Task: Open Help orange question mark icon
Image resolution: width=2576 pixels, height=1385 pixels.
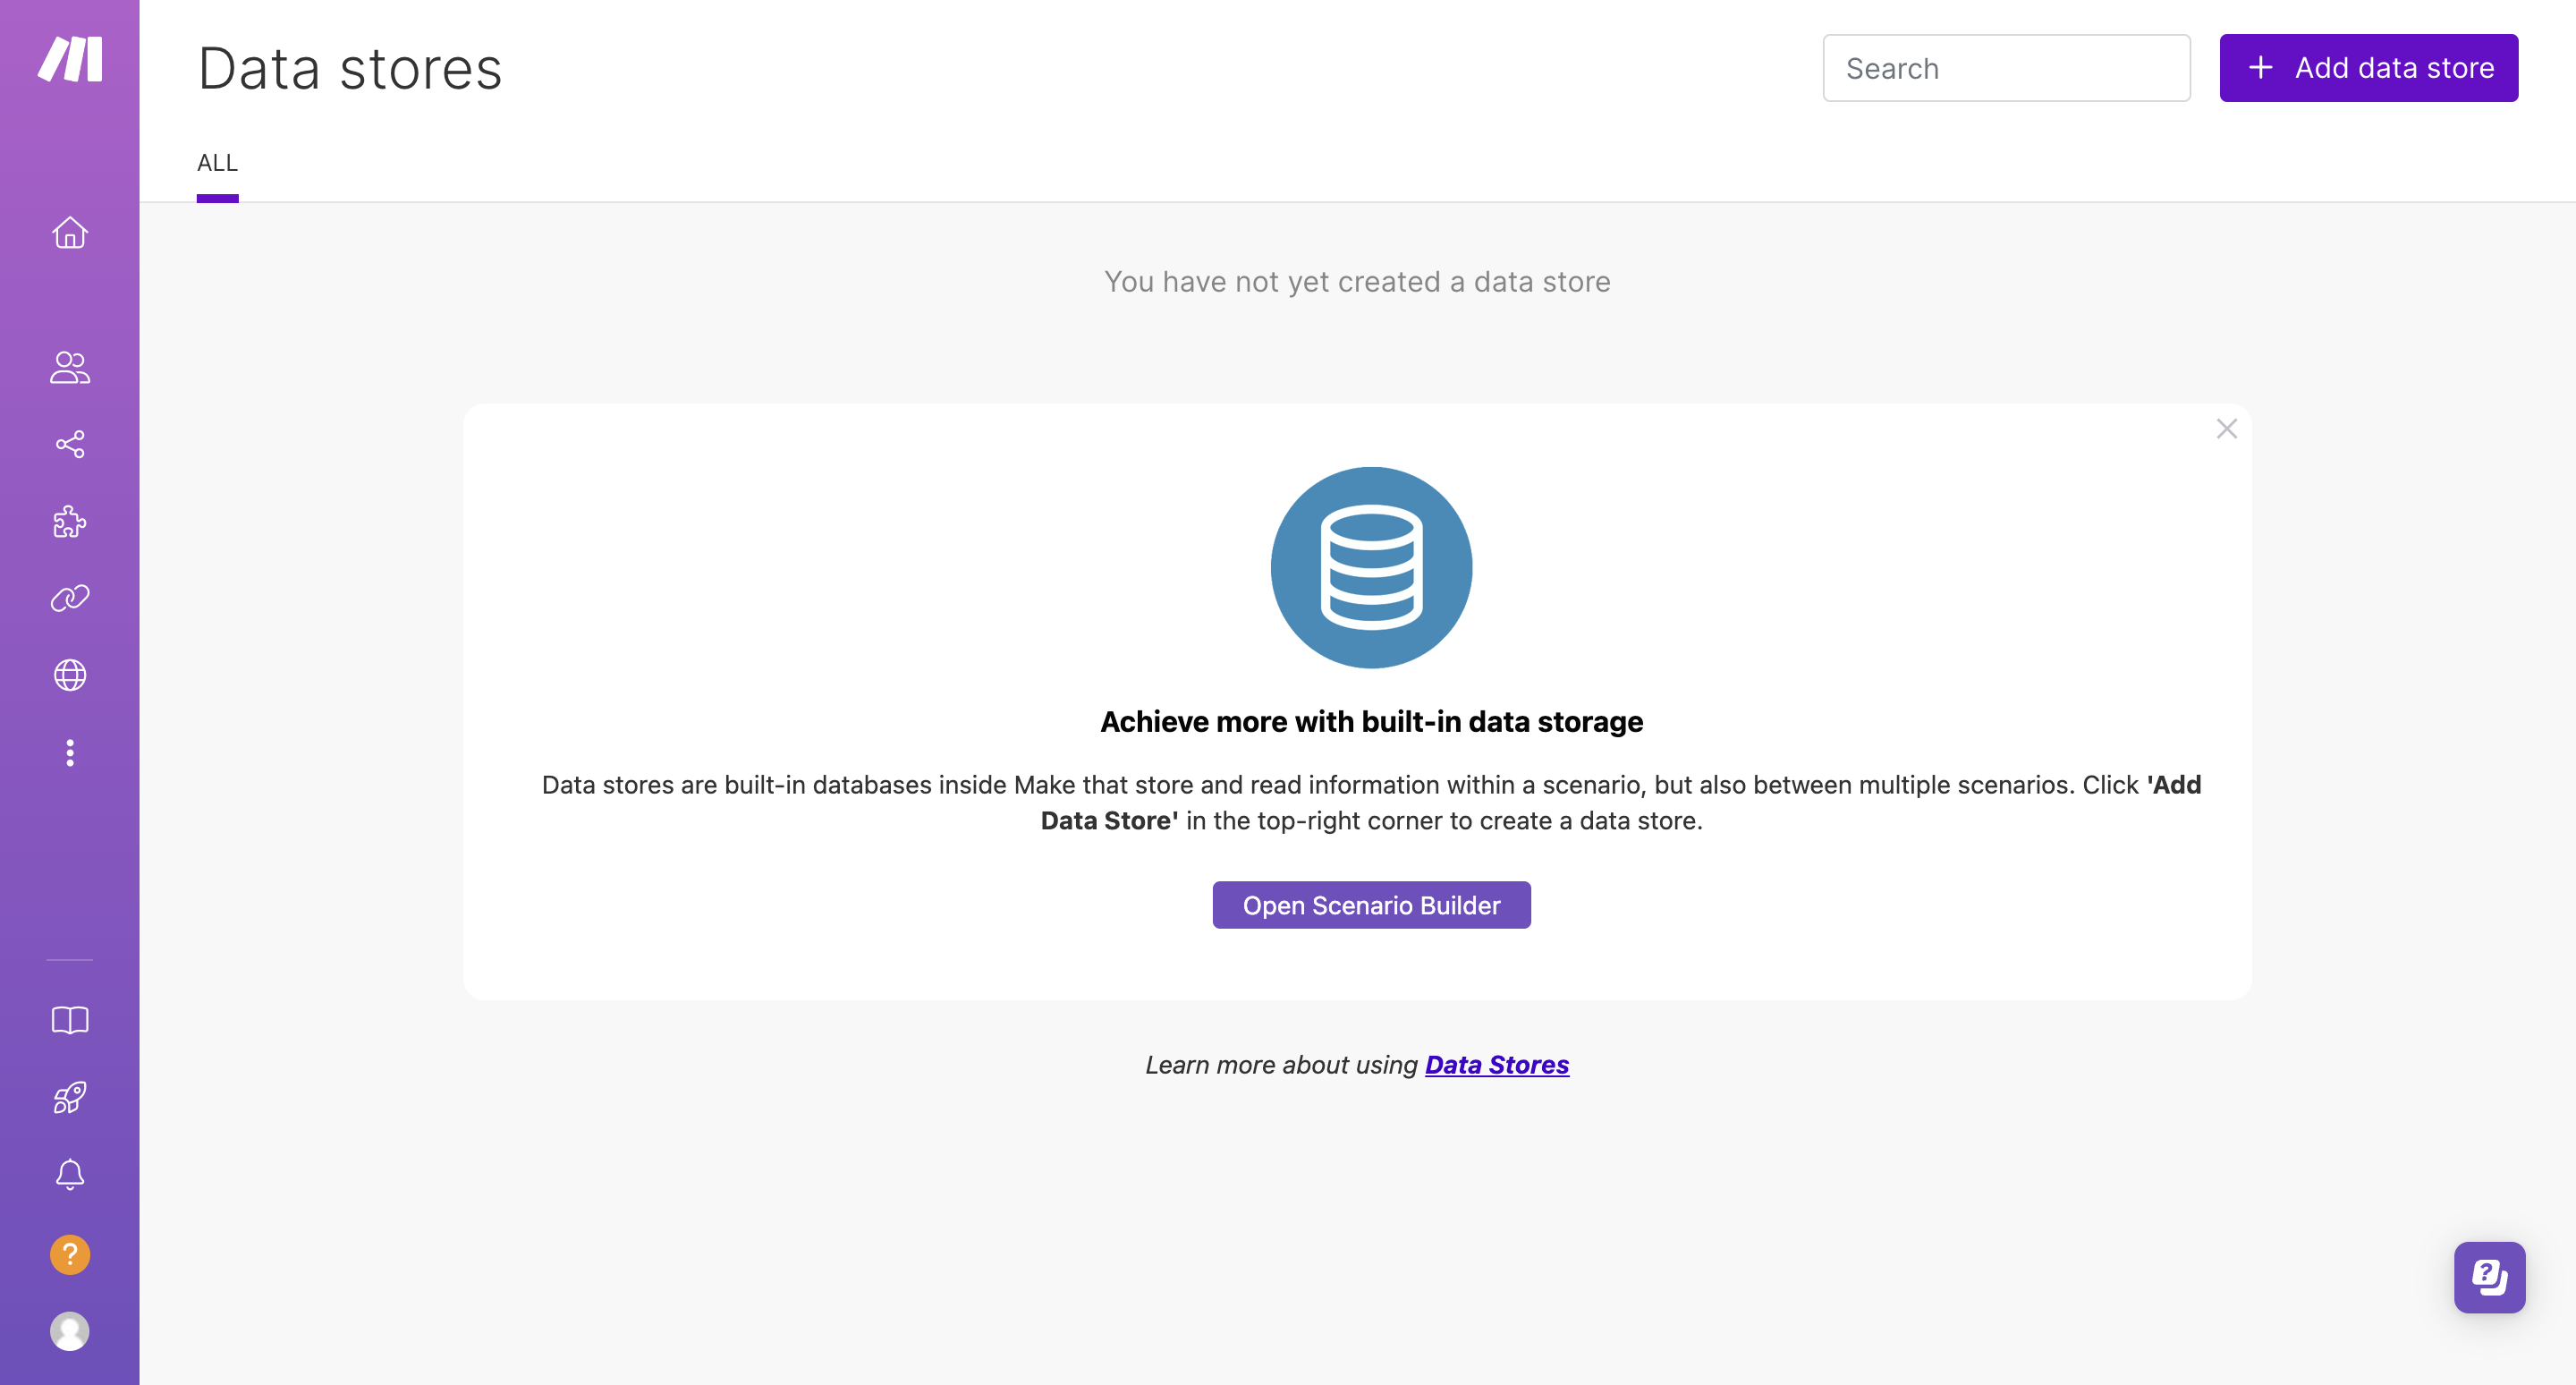Action: point(70,1254)
